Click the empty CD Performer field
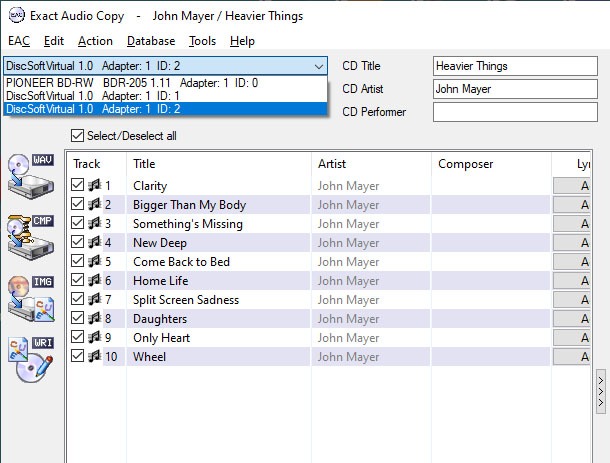The height and width of the screenshot is (463, 610). pyautogui.click(x=515, y=112)
